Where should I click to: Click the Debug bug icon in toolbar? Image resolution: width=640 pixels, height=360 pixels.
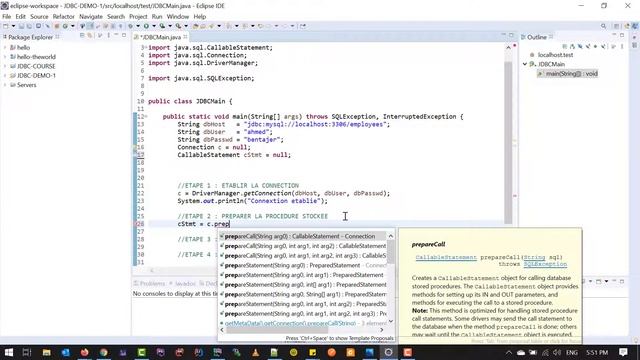coord(131,26)
